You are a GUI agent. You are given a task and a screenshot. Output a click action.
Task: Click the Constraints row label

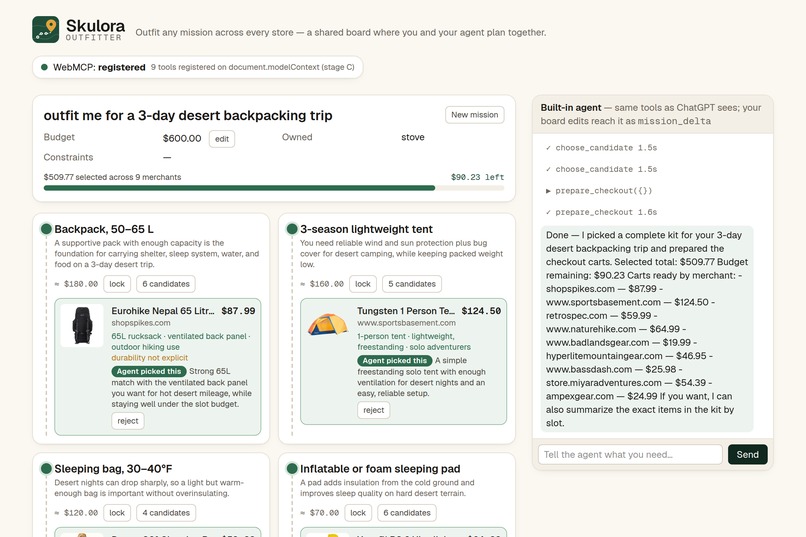coord(68,157)
